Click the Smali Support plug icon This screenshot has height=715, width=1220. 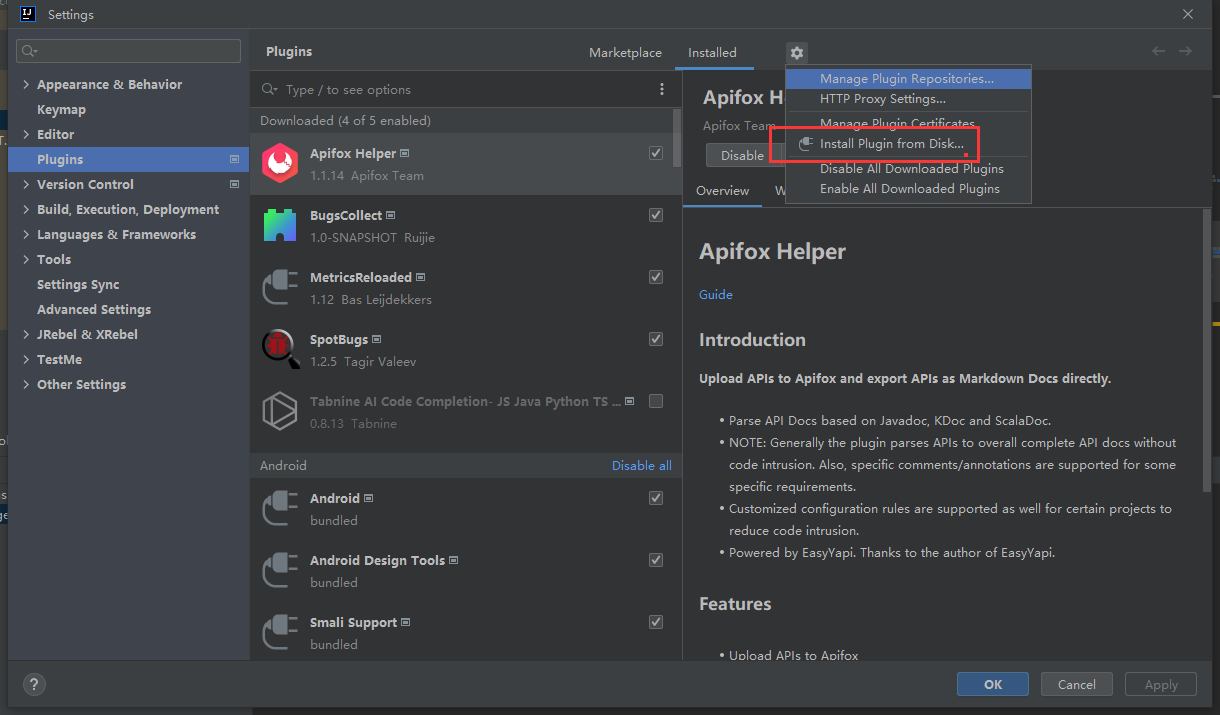(x=280, y=632)
